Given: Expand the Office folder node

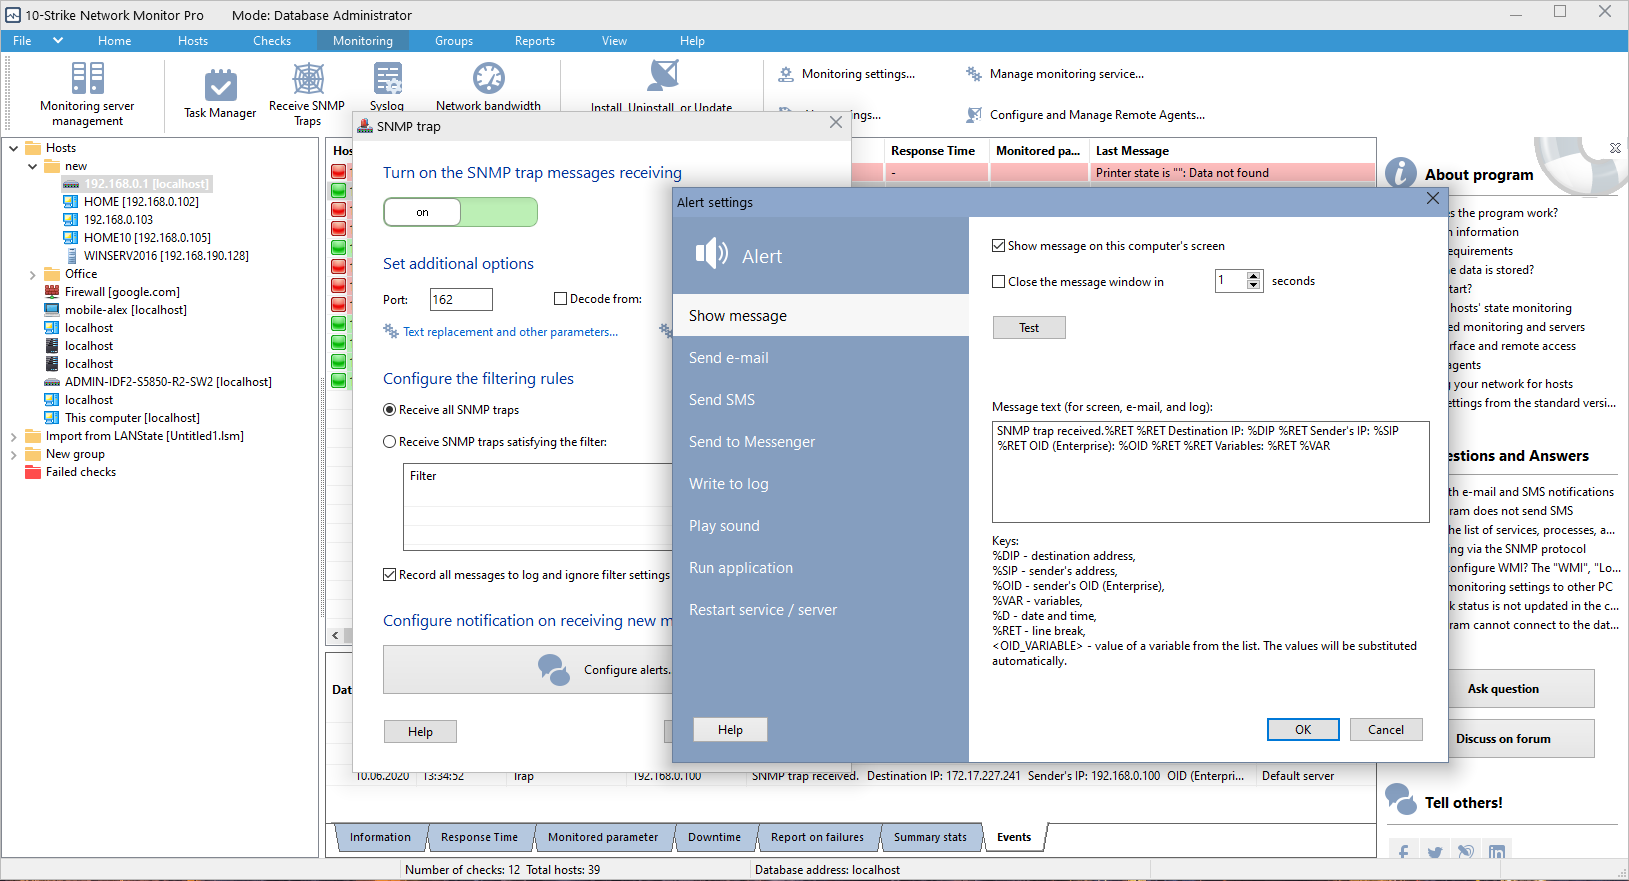Looking at the screenshot, I should point(33,274).
